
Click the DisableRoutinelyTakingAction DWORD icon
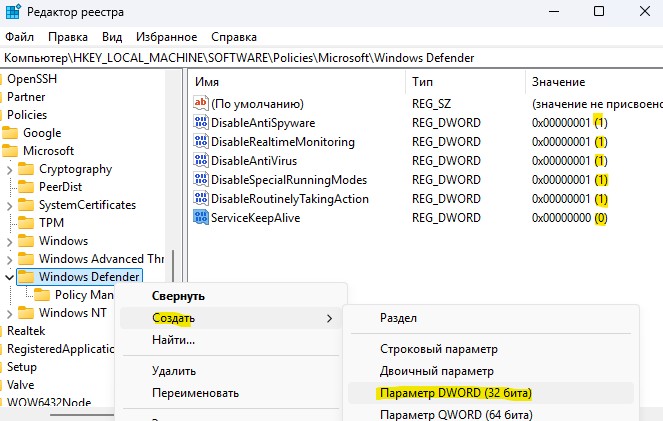[x=201, y=198]
